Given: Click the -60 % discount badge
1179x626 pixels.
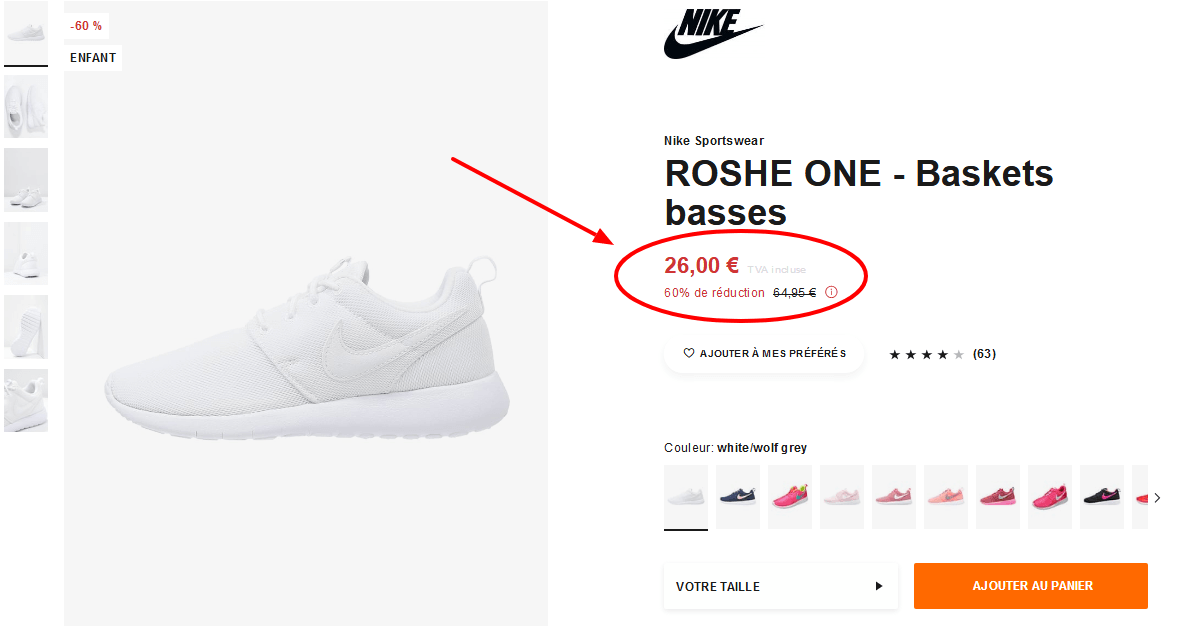Looking at the screenshot, I should [86, 25].
